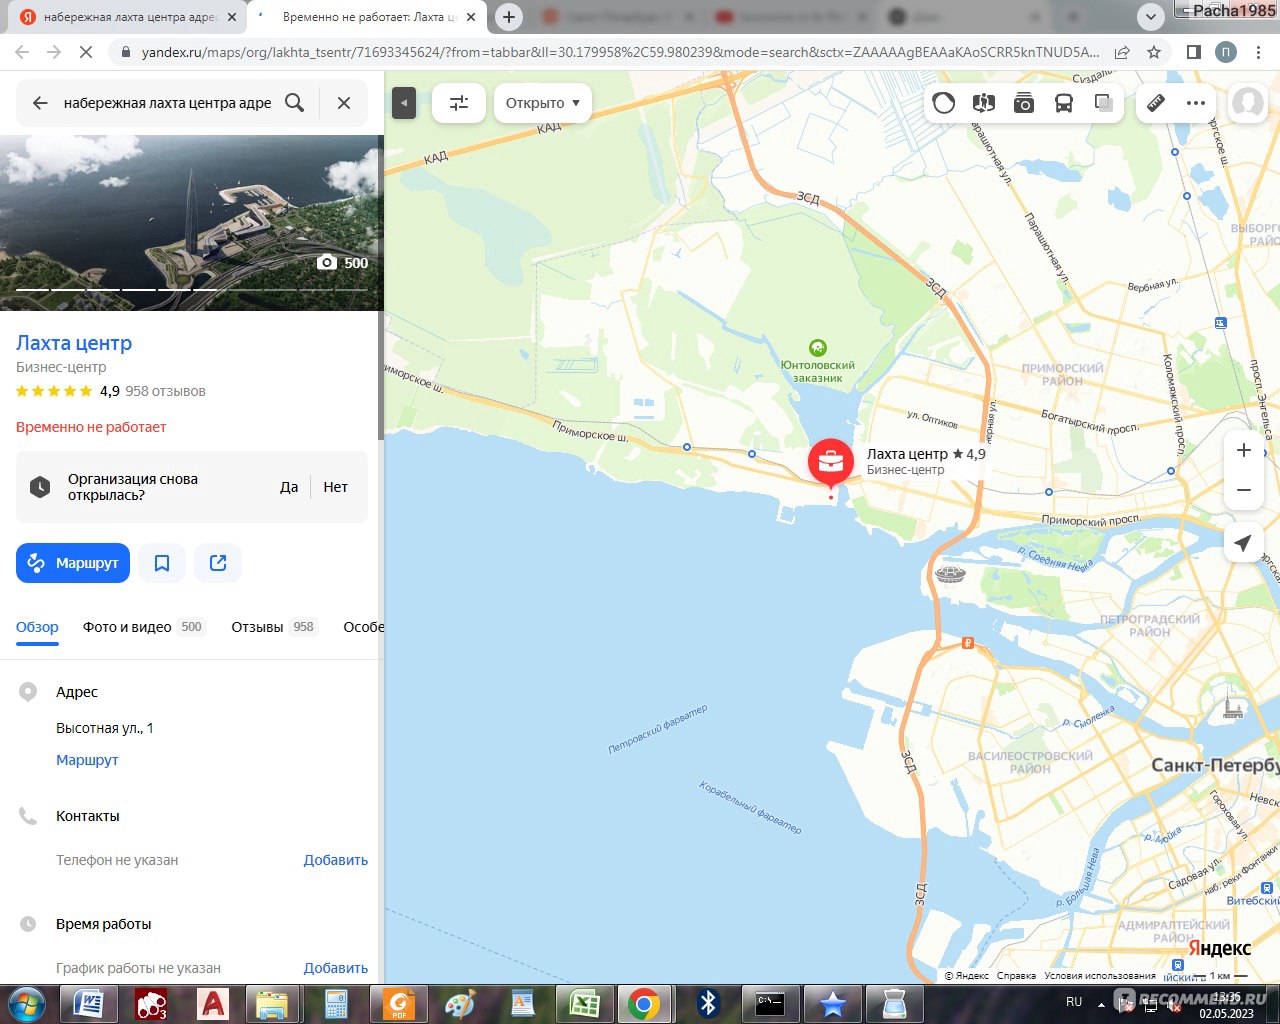The height and width of the screenshot is (1024, 1280).
Task: Select the ruler tool to measure distance
Action: pos(1156,102)
